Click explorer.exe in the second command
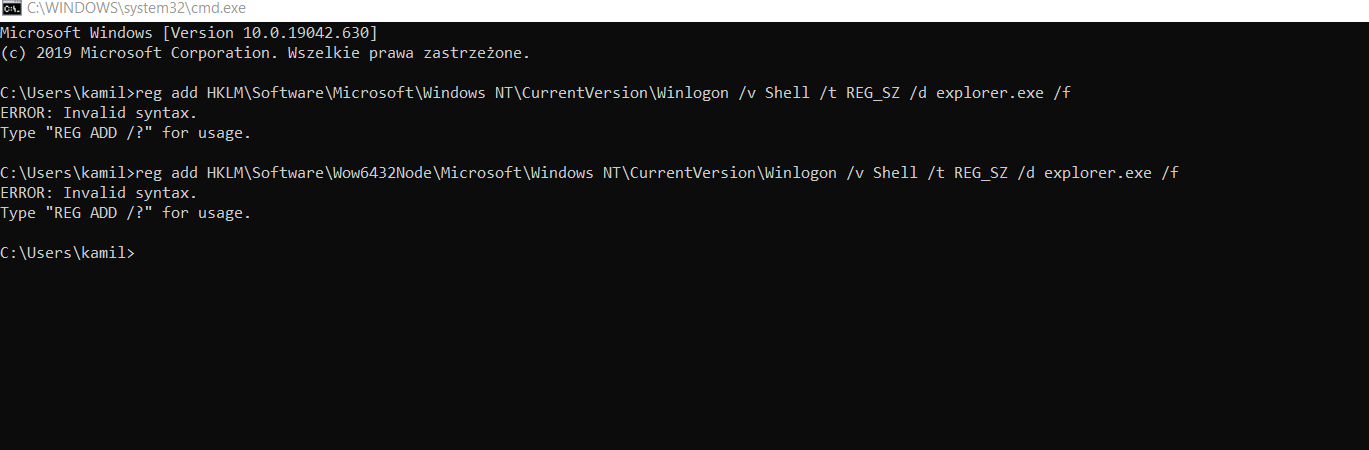This screenshot has height=450, width=1369. pyautogui.click(x=1098, y=173)
